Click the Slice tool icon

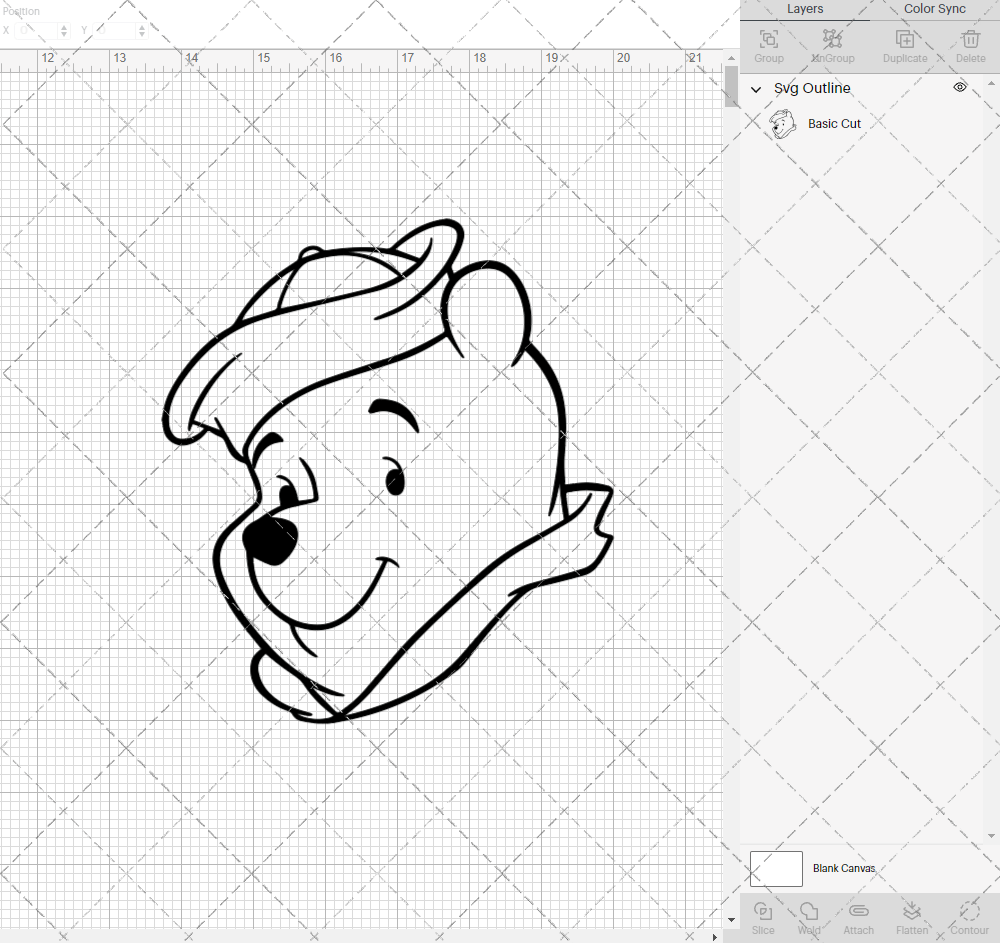click(x=763, y=910)
